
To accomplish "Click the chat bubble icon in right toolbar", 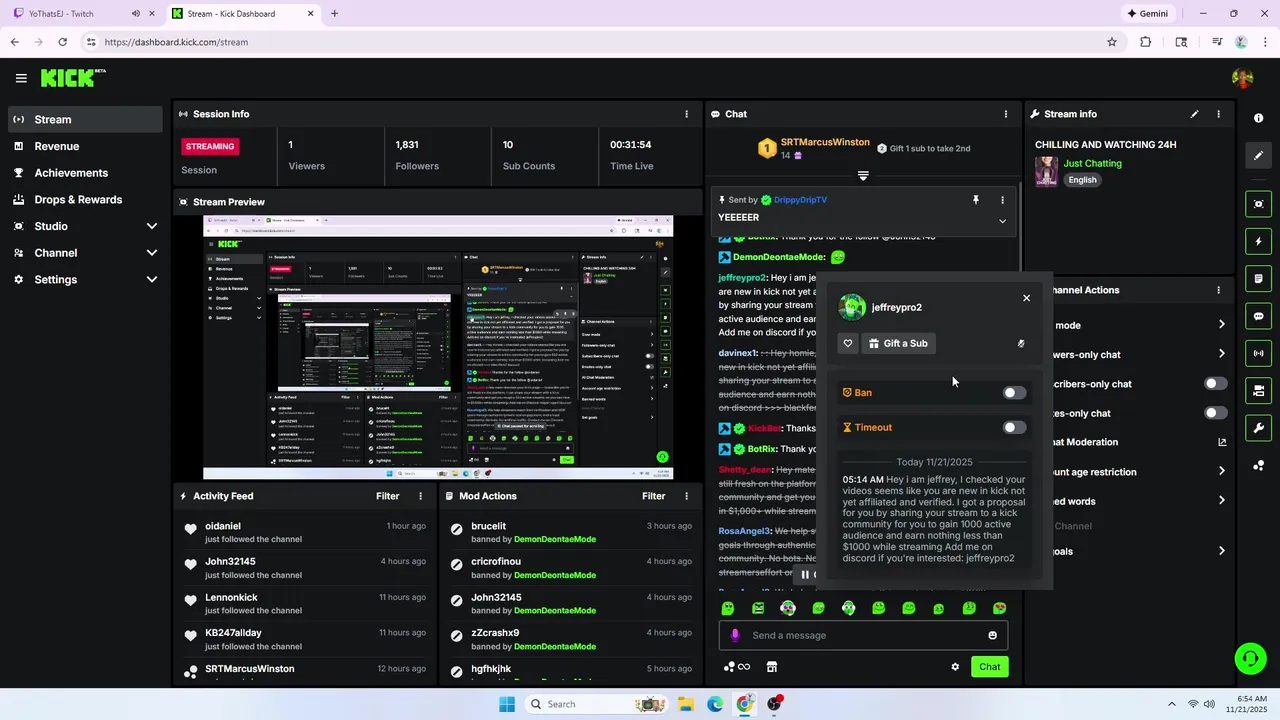I will point(1258,316).
